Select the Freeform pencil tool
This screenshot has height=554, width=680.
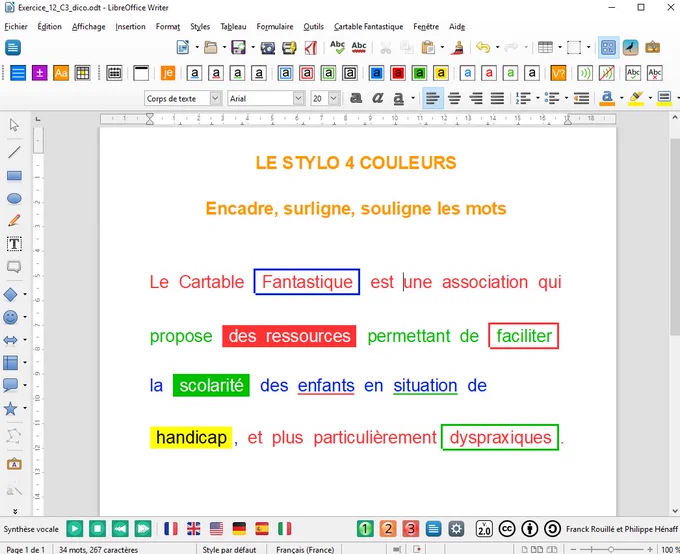click(x=14, y=220)
